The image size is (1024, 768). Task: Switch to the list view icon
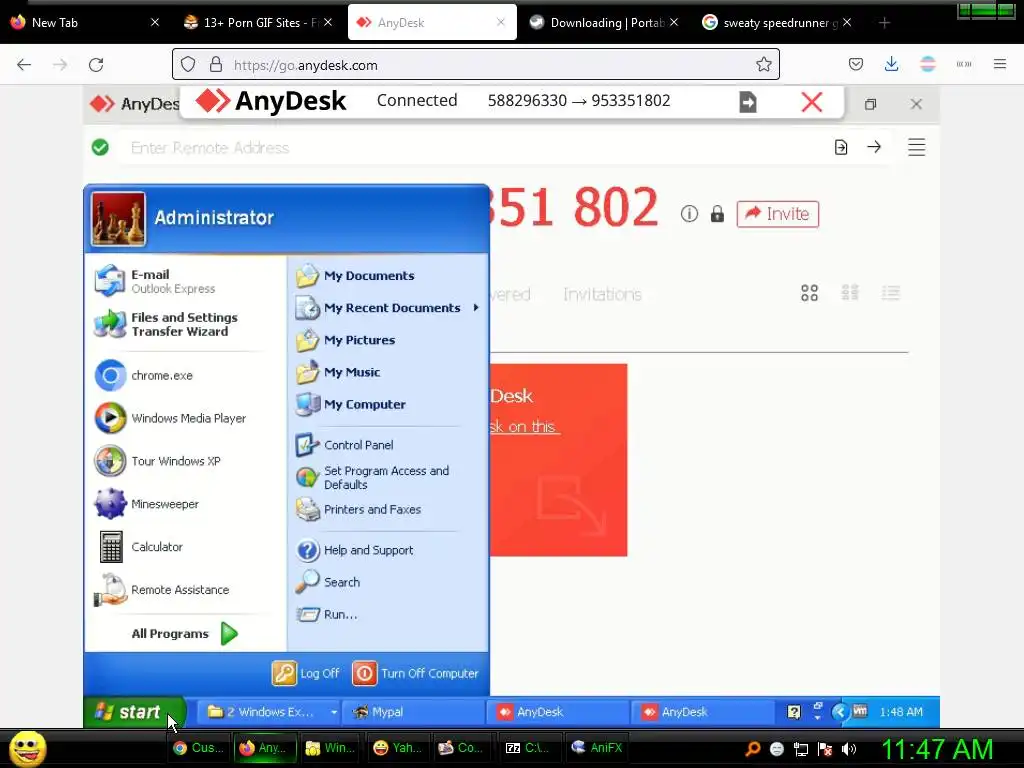(x=891, y=293)
